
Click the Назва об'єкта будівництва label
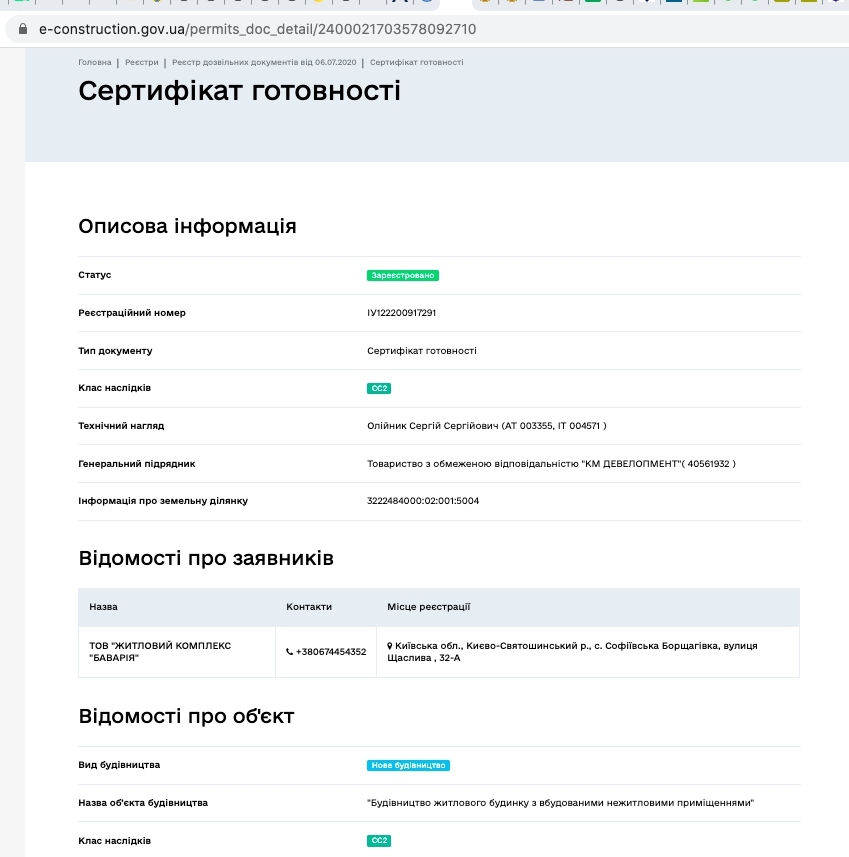pos(143,803)
